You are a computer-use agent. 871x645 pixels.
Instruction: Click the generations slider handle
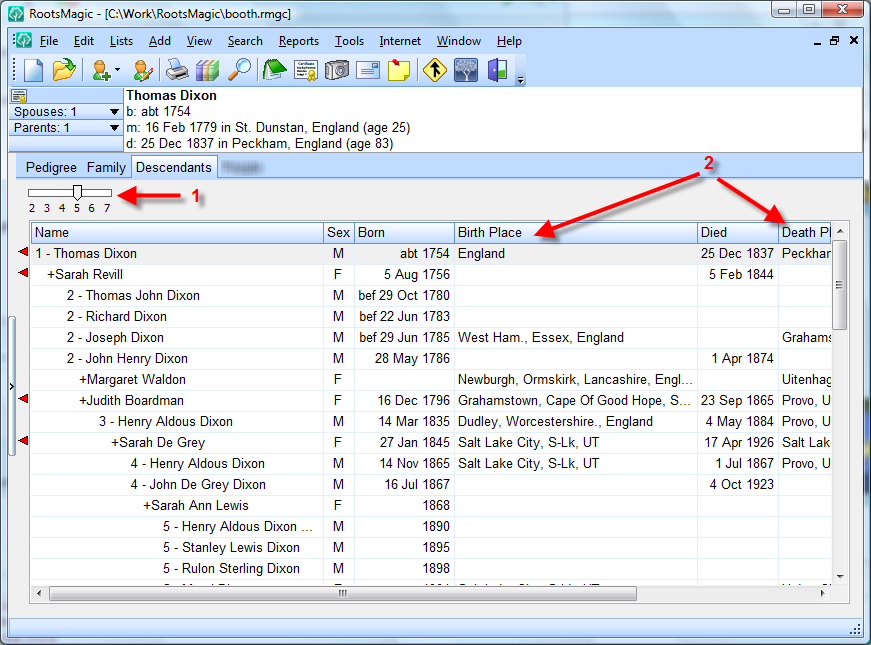click(x=77, y=192)
